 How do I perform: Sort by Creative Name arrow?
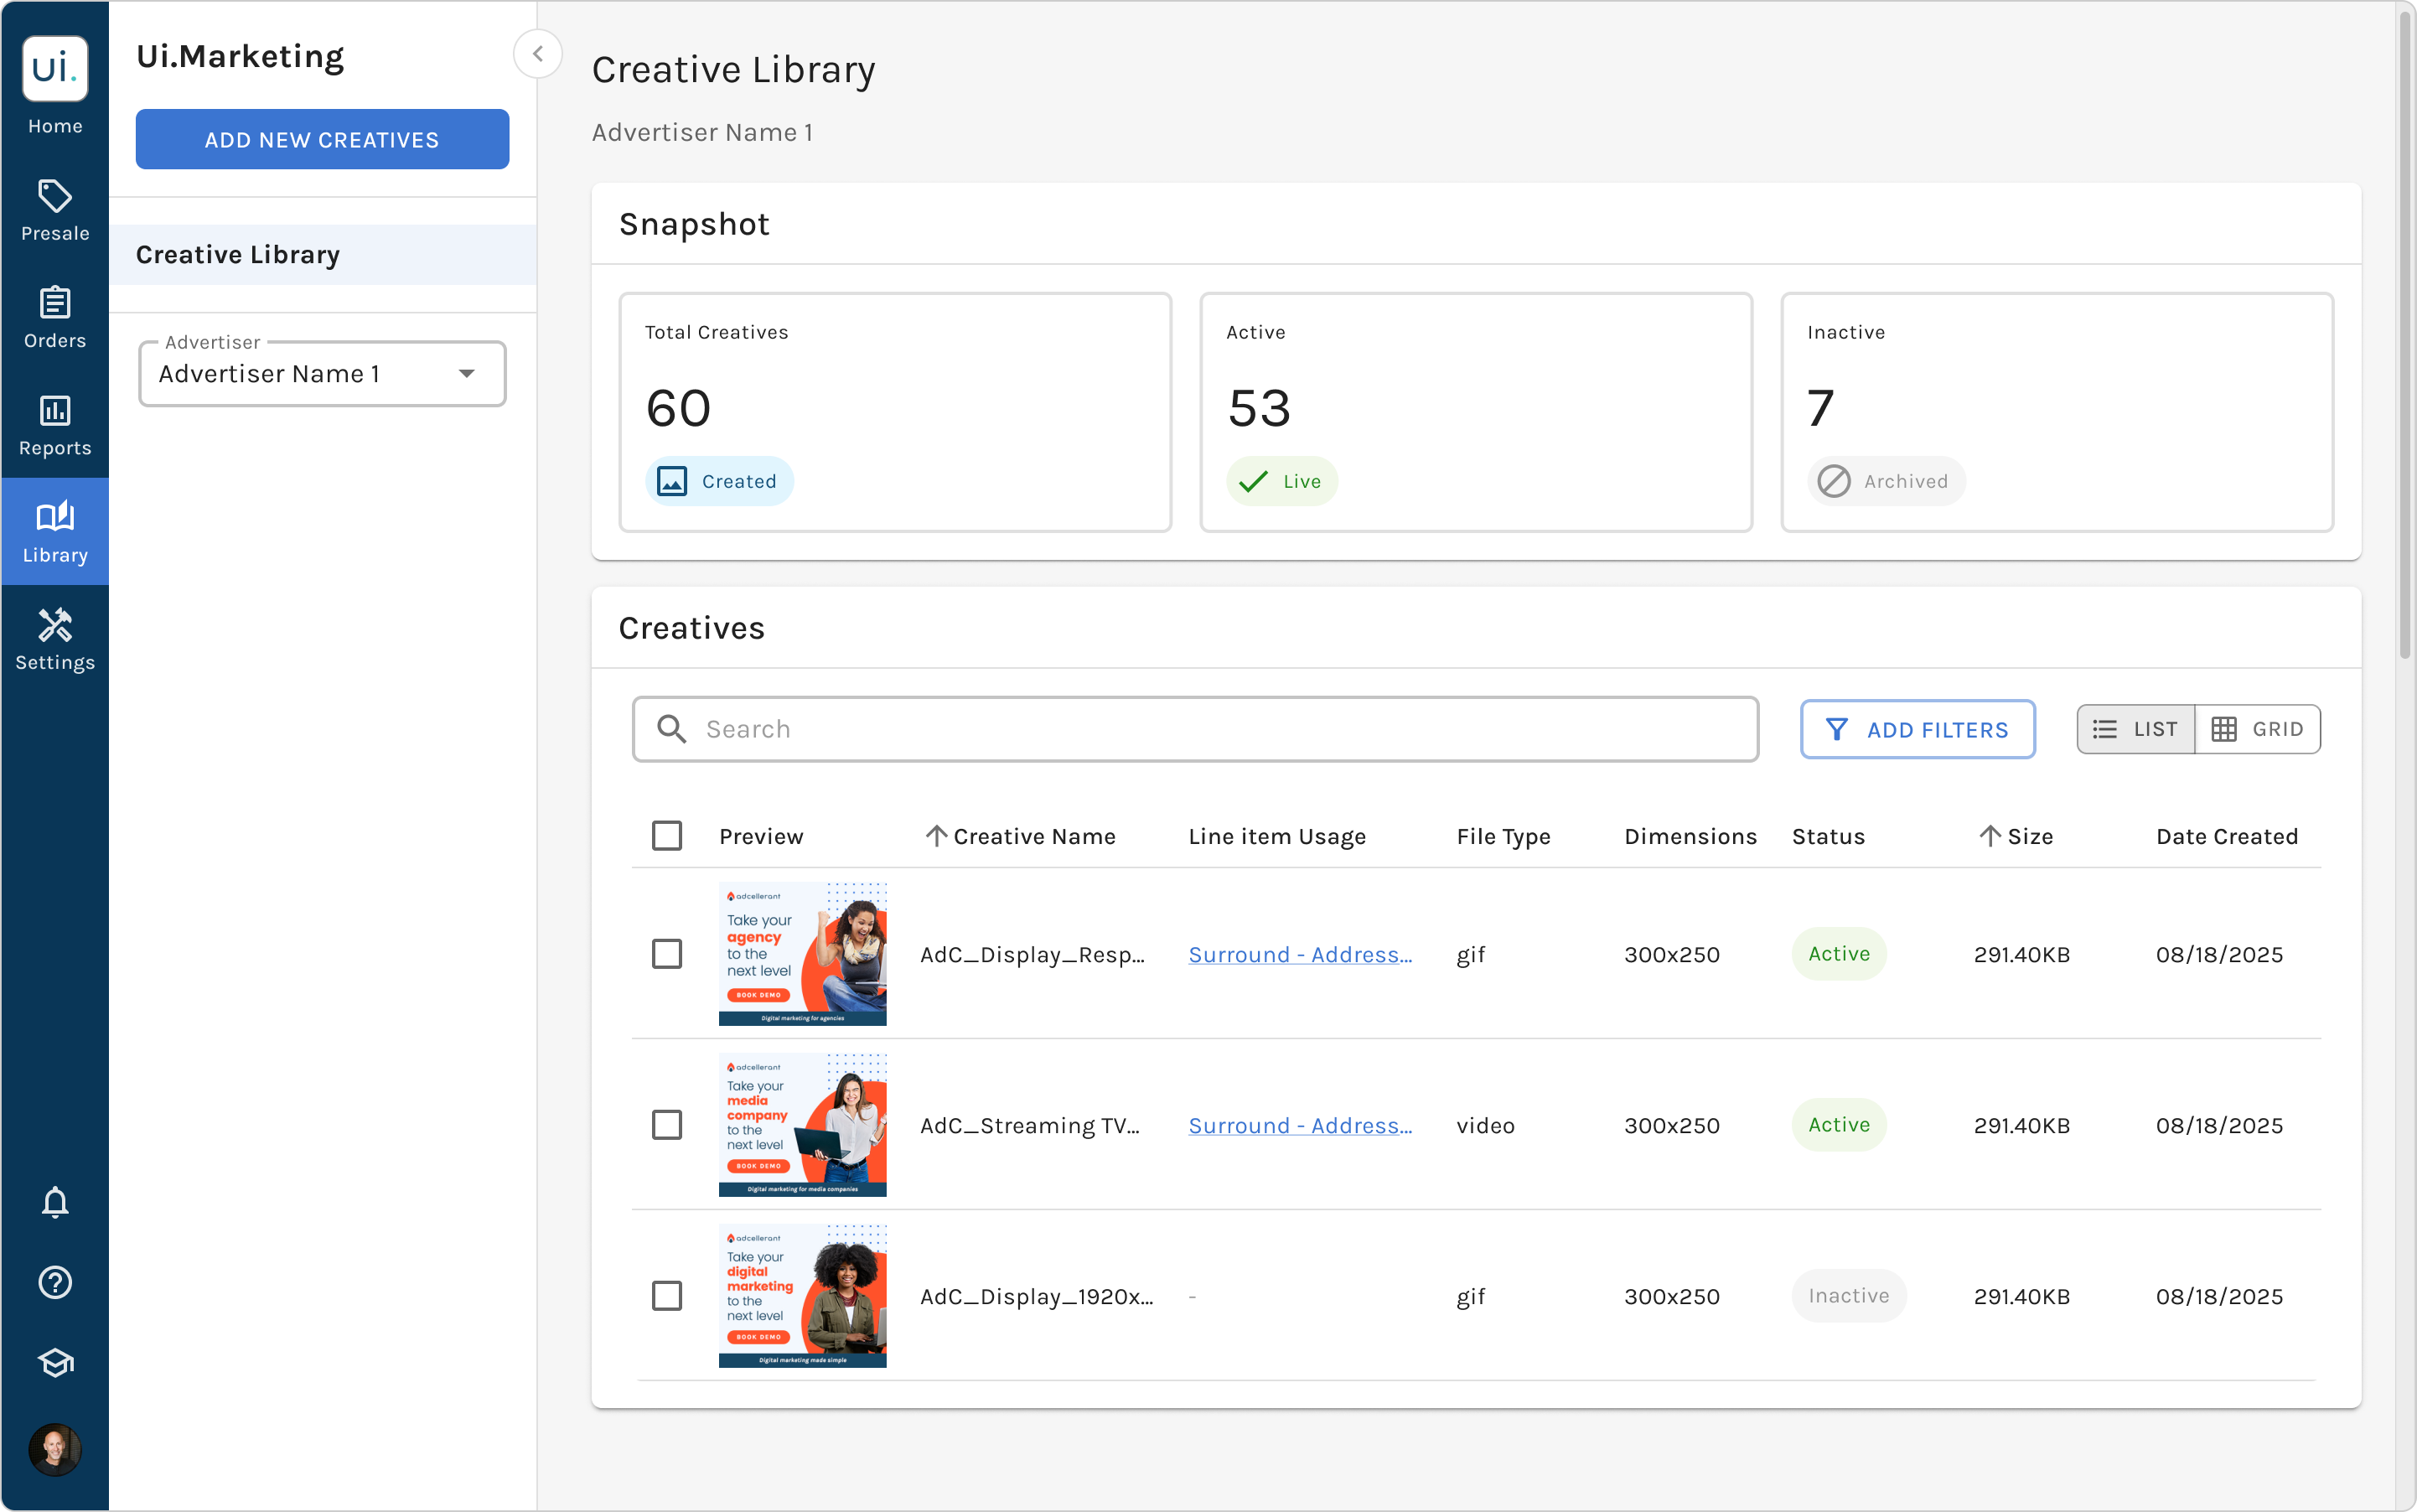click(936, 836)
